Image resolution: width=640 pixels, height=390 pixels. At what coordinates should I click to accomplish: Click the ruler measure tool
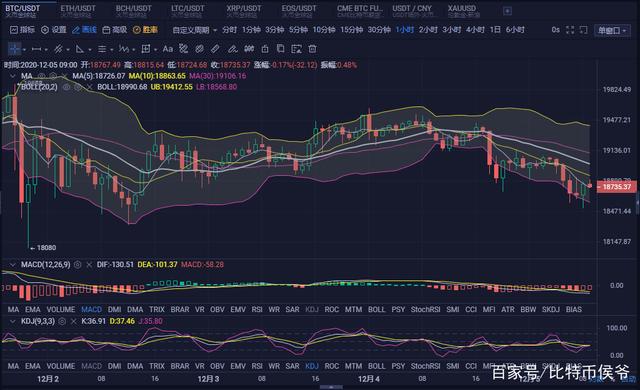tap(216, 49)
